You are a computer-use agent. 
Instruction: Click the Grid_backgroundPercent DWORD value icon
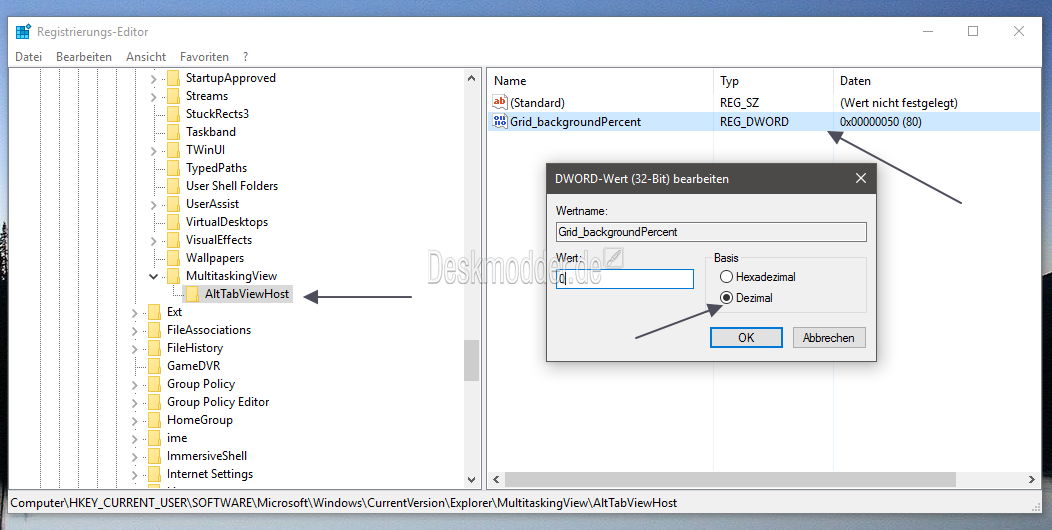click(500, 121)
